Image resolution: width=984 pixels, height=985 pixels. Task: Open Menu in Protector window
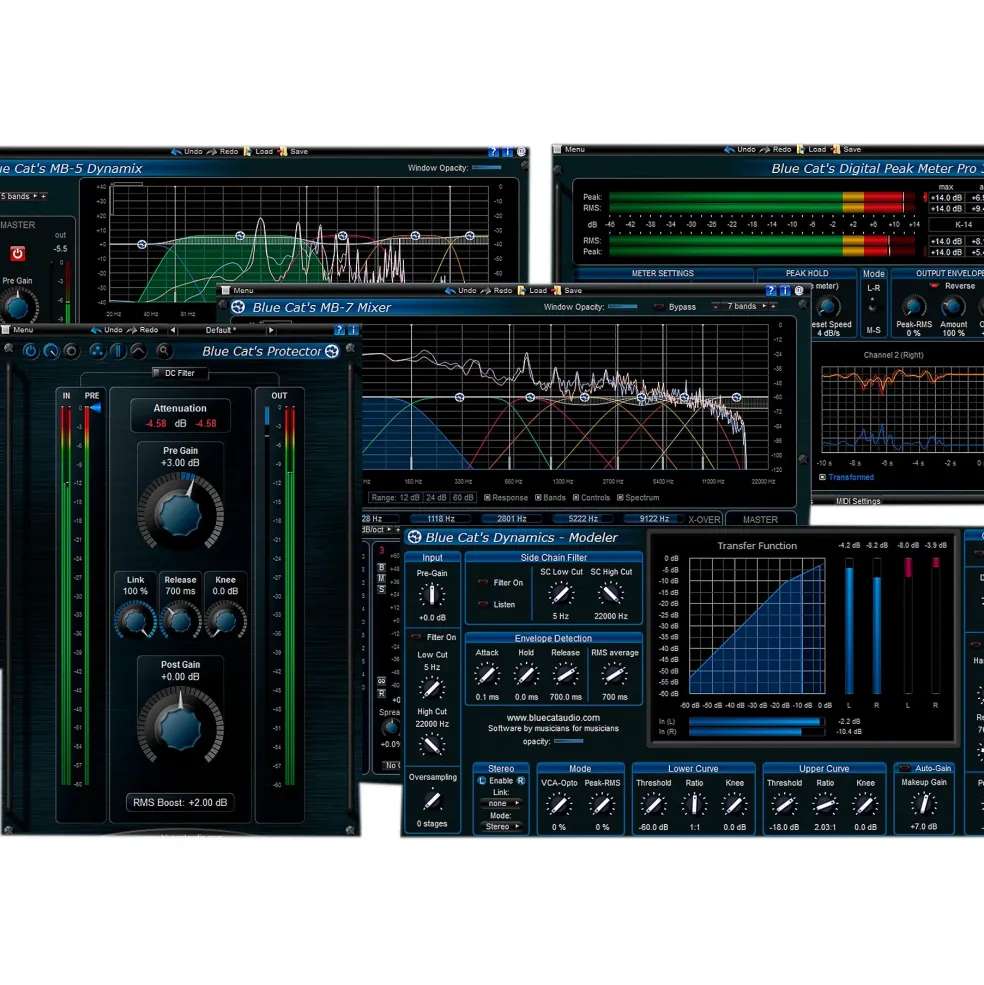(x=18, y=330)
